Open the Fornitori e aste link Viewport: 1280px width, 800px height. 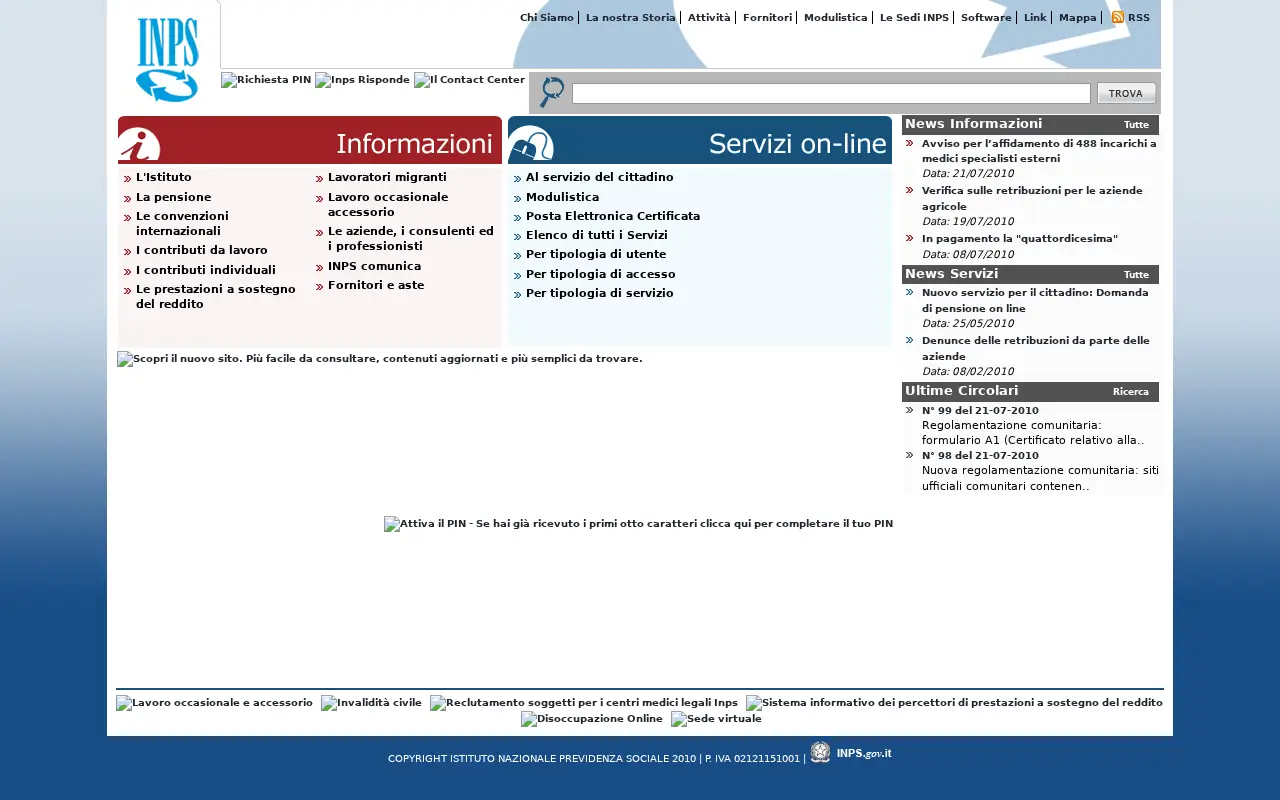376,285
